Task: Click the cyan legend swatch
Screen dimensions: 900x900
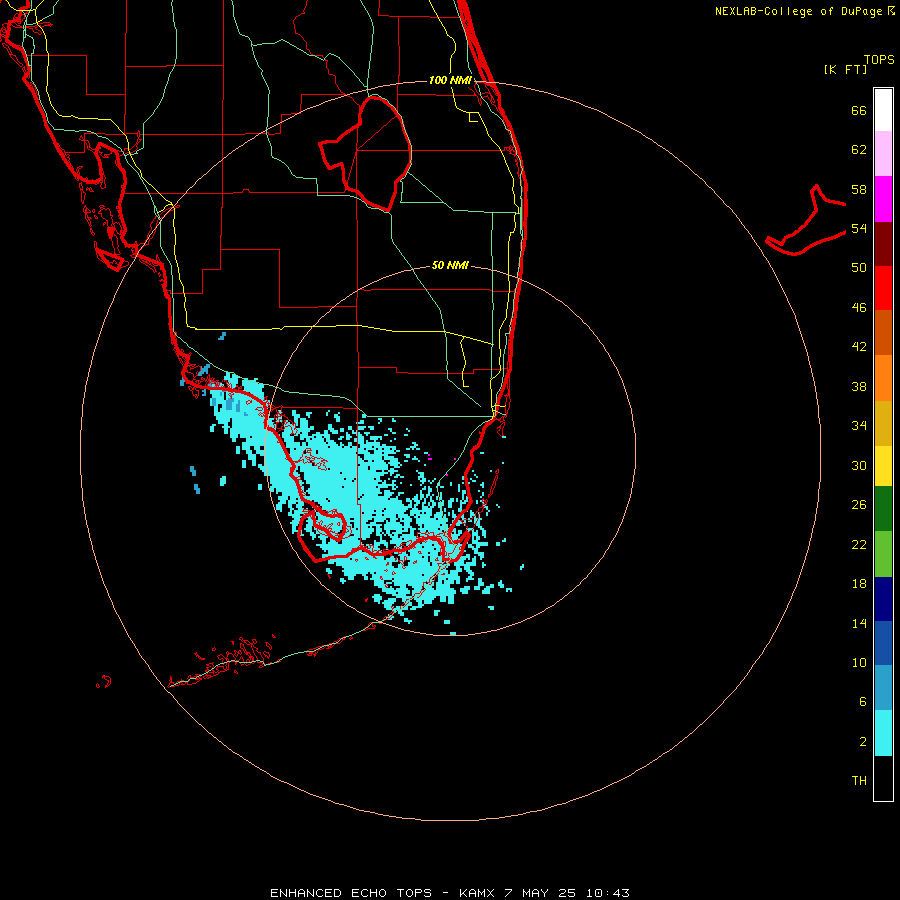Action: (x=883, y=733)
